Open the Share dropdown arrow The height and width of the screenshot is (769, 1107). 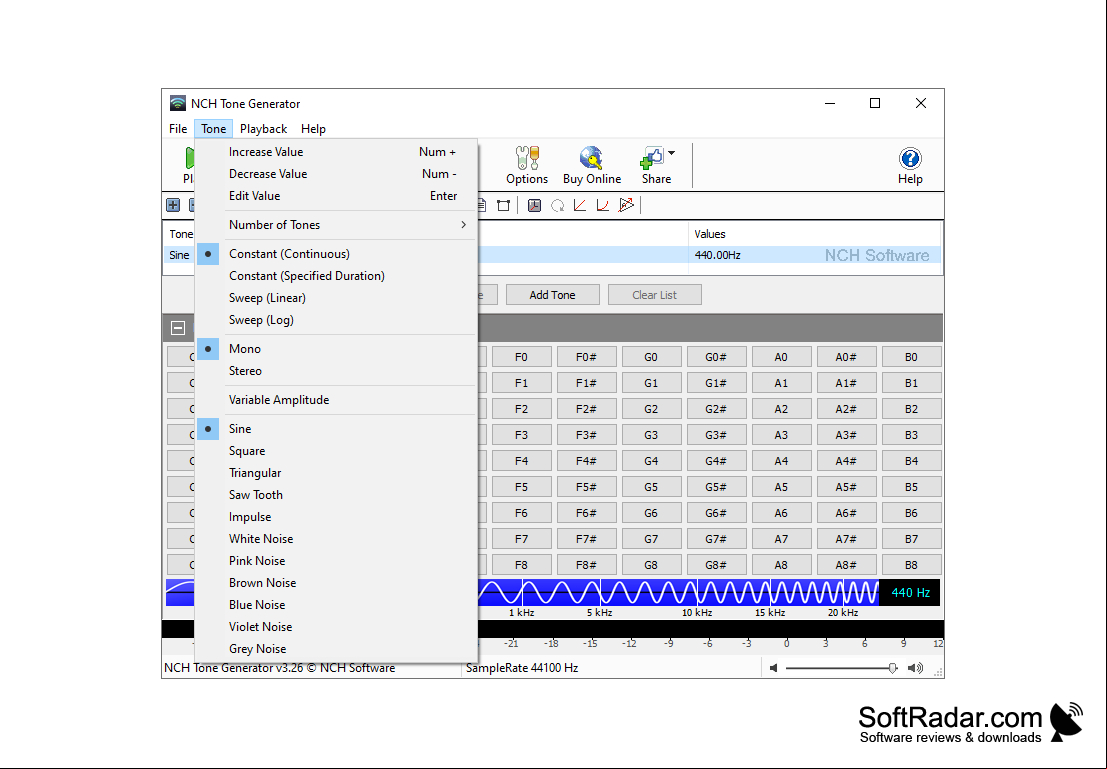pyautogui.click(x=671, y=153)
